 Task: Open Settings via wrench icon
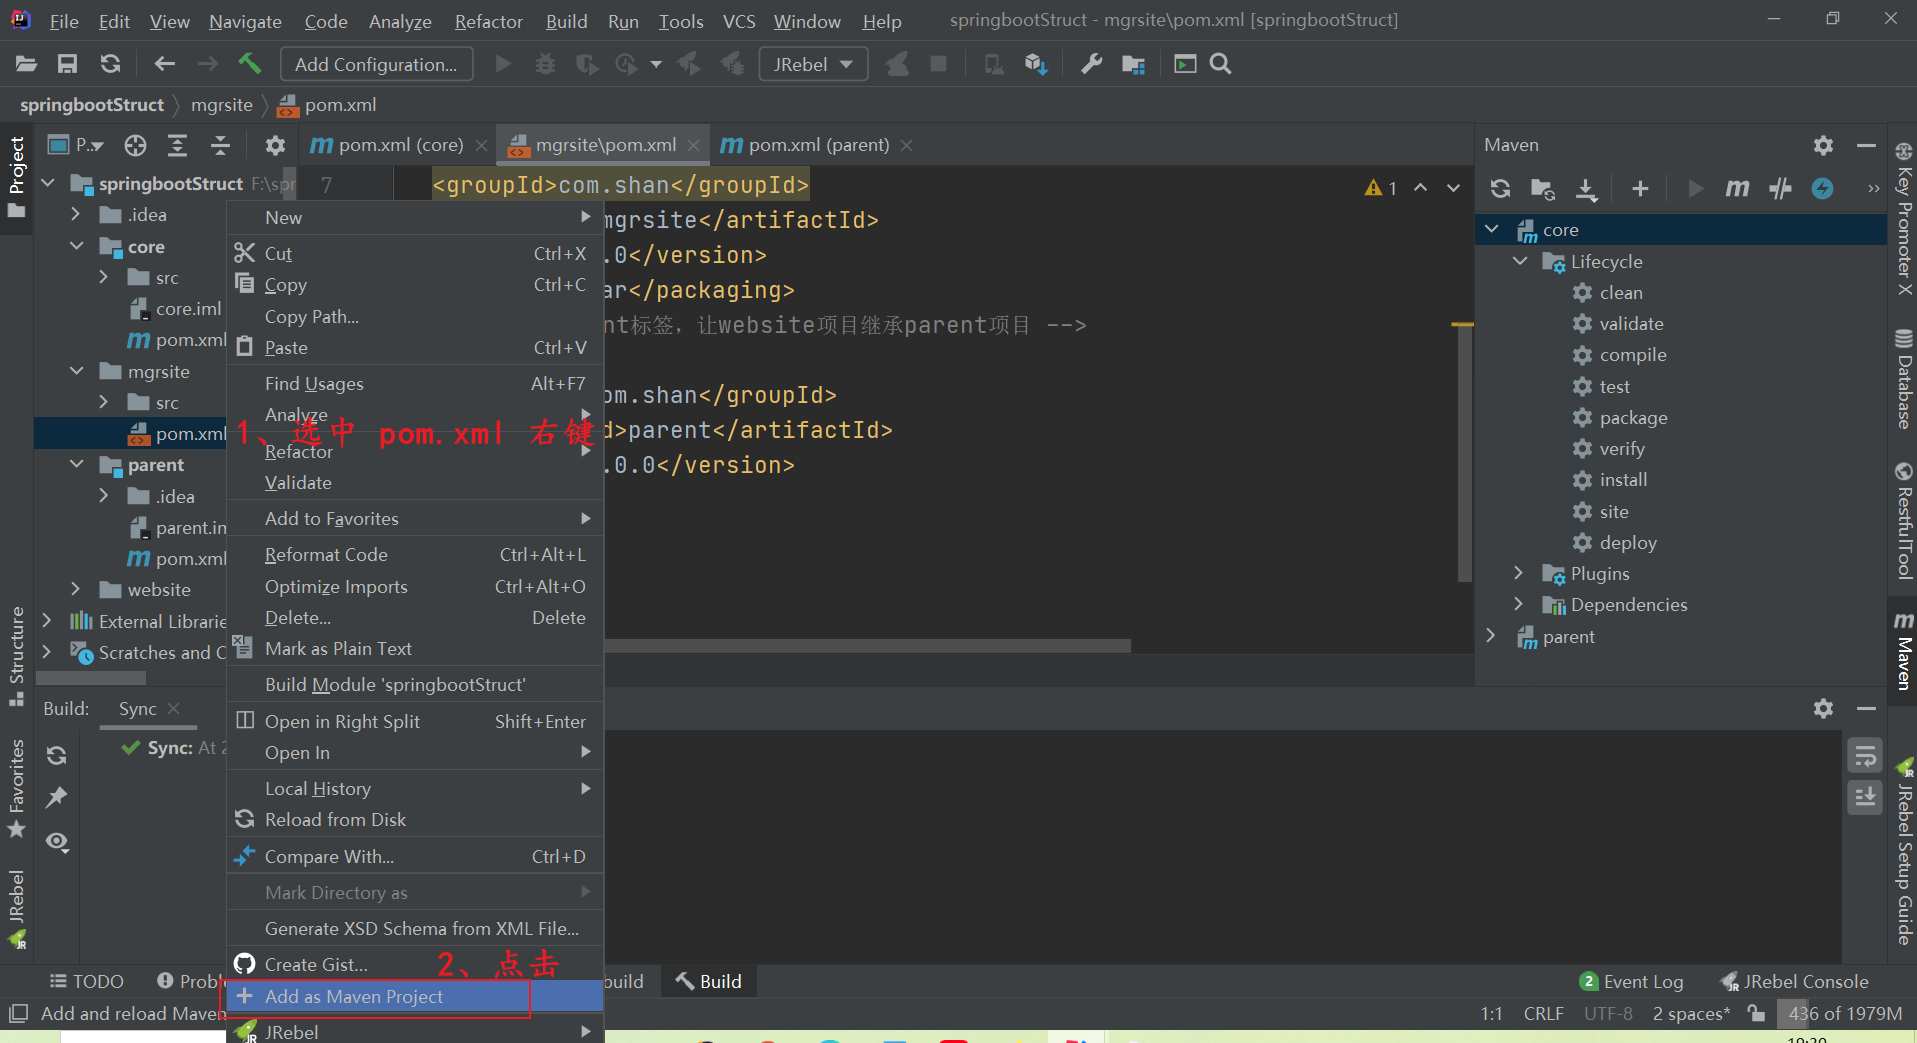click(1091, 64)
